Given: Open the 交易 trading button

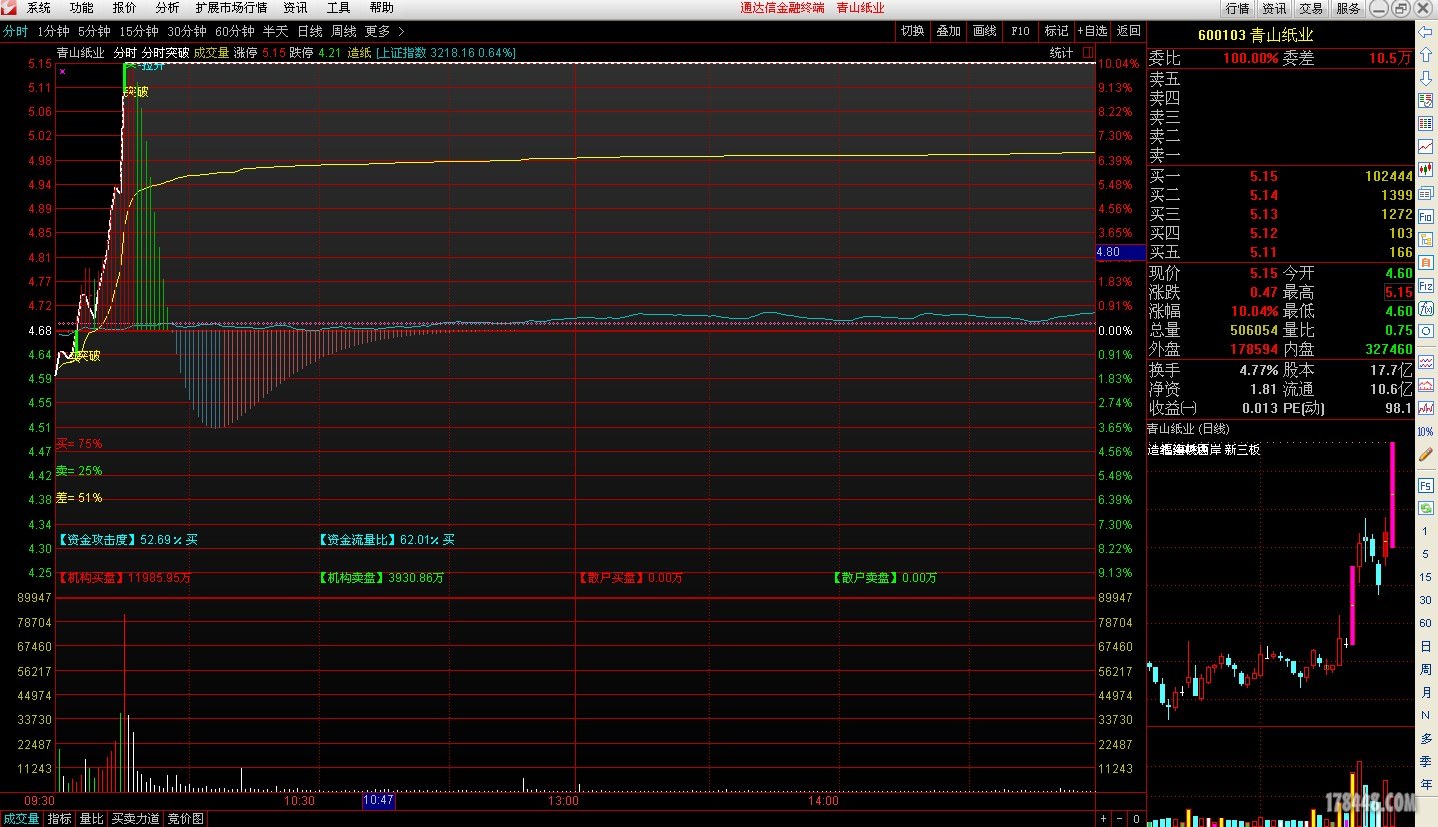Looking at the screenshot, I should click(x=1311, y=8).
